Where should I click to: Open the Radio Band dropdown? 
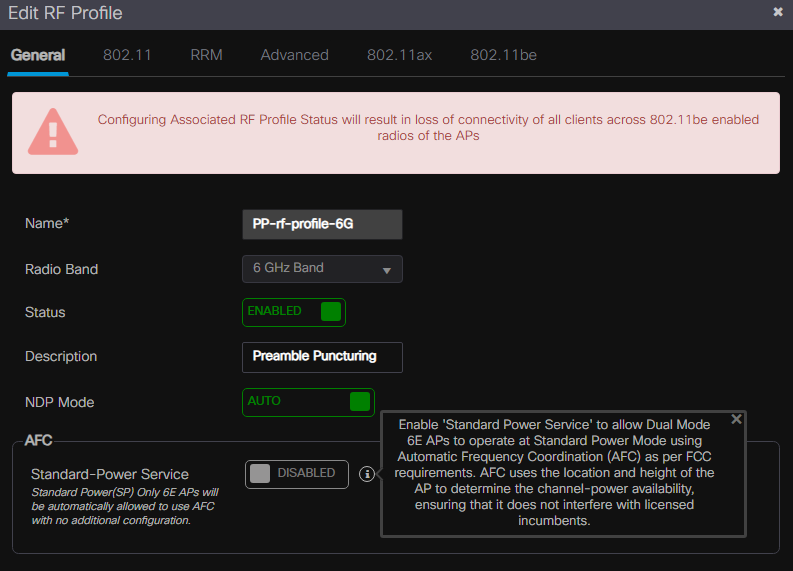tap(322, 269)
